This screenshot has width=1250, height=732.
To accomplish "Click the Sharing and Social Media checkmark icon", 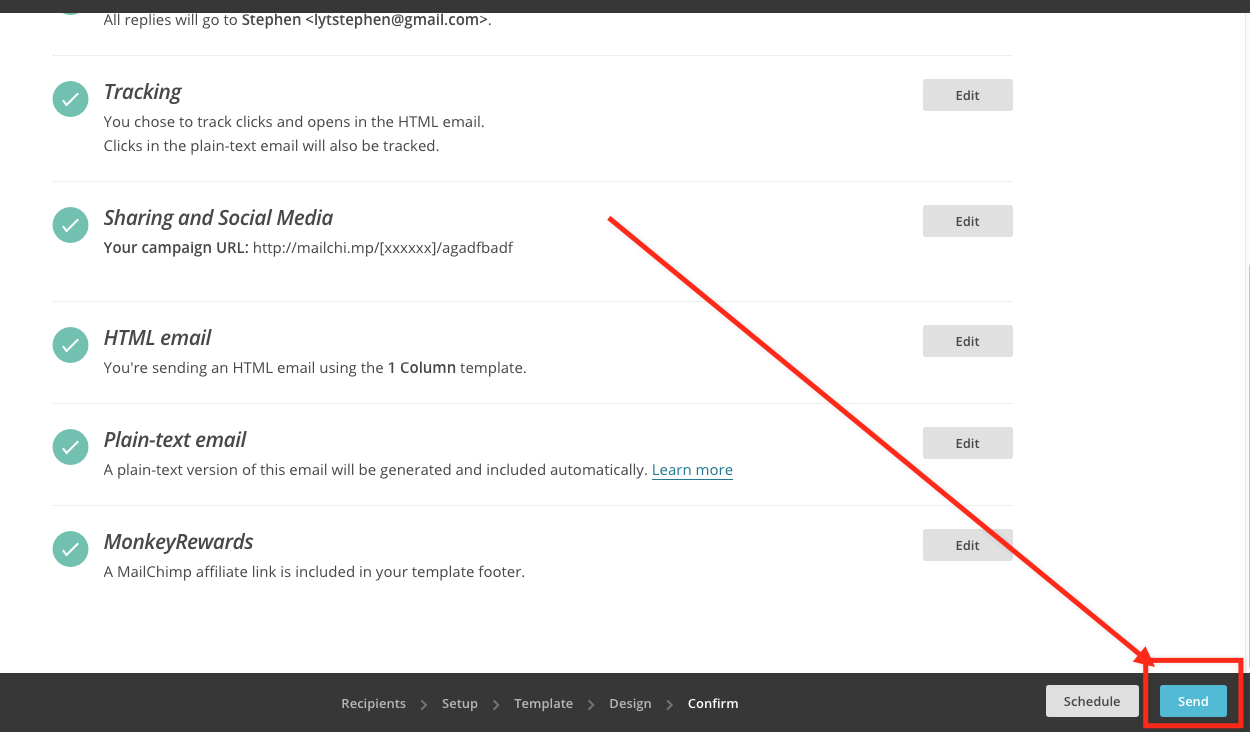I will tap(70, 225).
